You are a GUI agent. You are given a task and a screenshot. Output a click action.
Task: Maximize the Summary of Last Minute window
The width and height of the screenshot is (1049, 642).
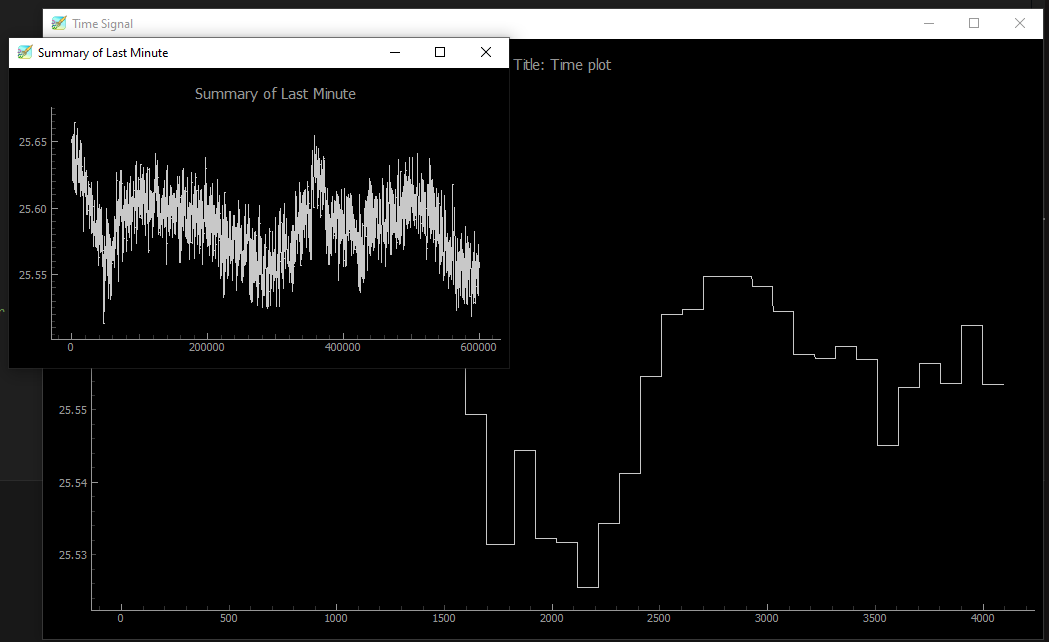tap(440, 52)
